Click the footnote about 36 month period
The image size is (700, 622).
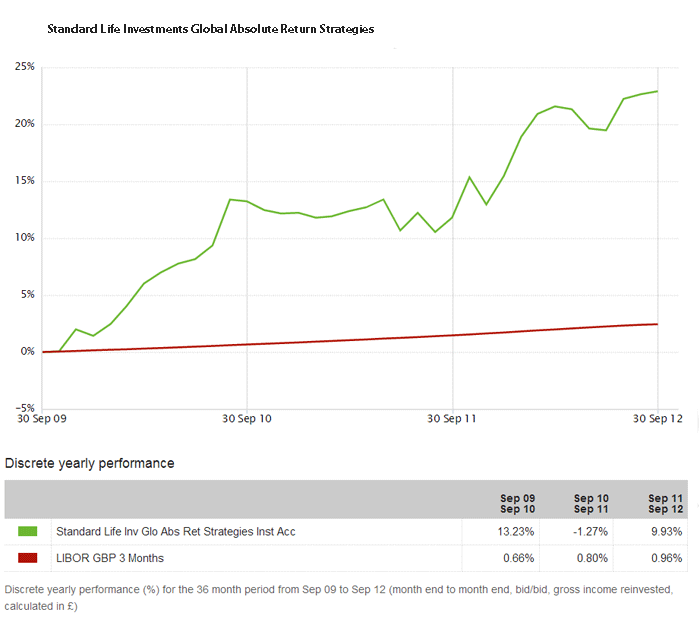pos(339,598)
